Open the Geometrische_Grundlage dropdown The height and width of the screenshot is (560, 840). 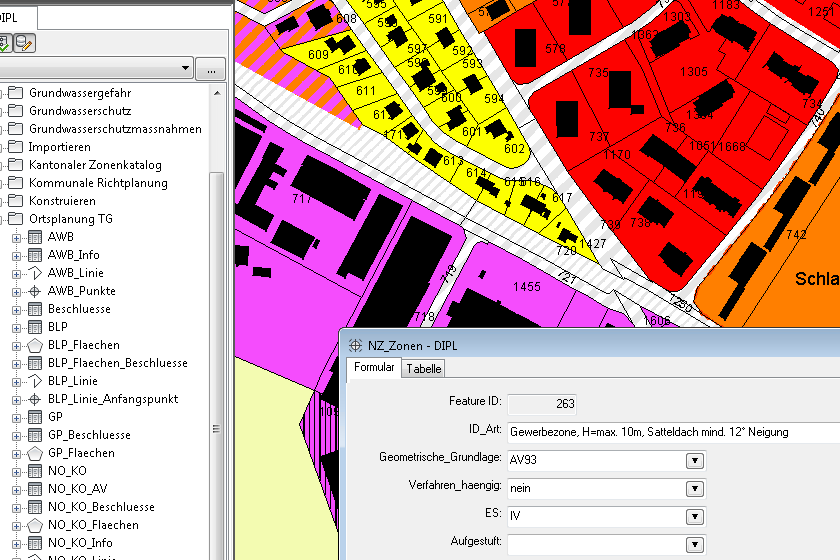(x=694, y=461)
